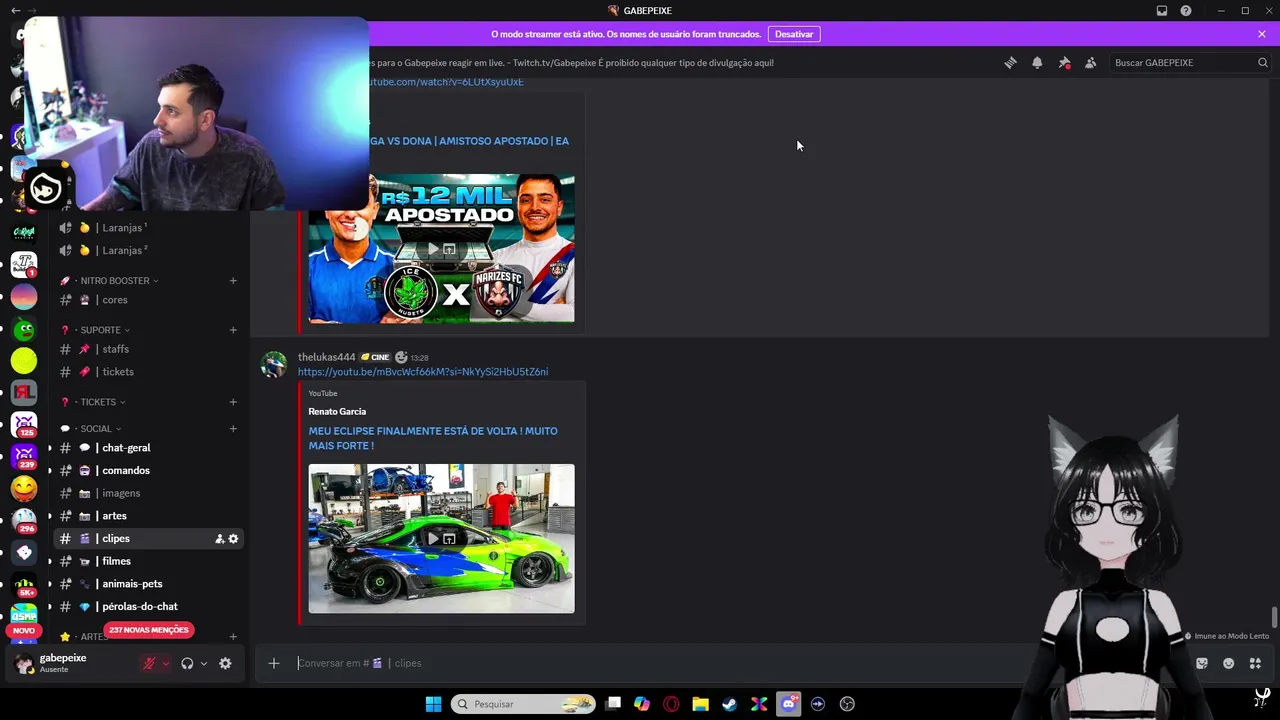The image size is (1280, 720).
Task: Add channel to NITRO BOOSTER category
Action: pos(233,281)
